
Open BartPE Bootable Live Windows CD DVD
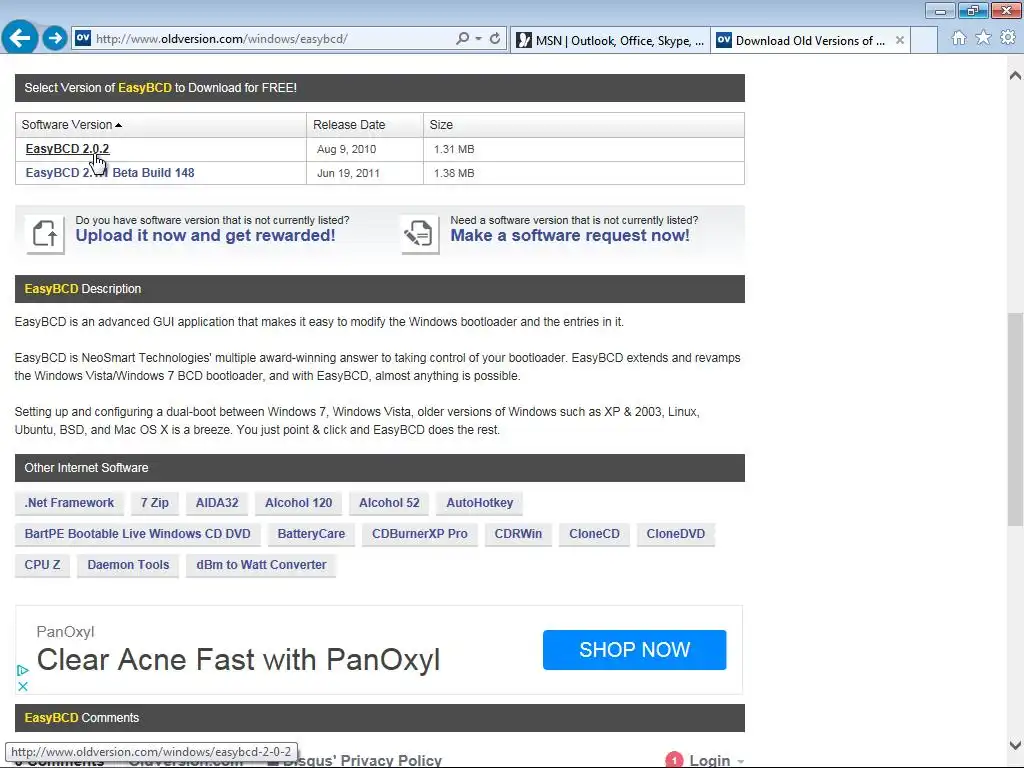click(137, 534)
